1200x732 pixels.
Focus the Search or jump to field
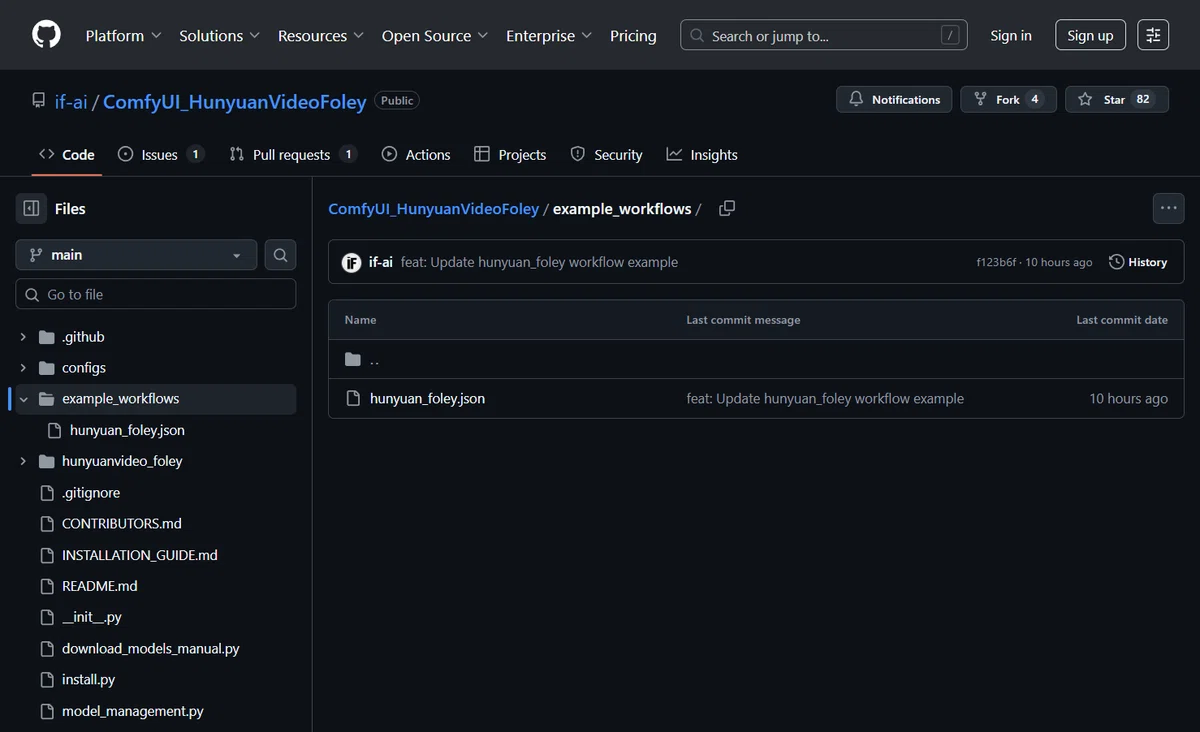(x=824, y=35)
